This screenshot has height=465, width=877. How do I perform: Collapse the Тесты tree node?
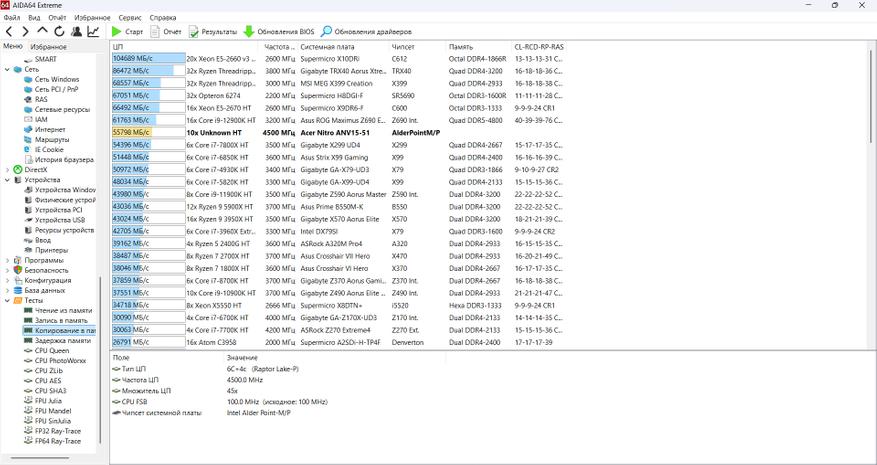click(x=7, y=300)
